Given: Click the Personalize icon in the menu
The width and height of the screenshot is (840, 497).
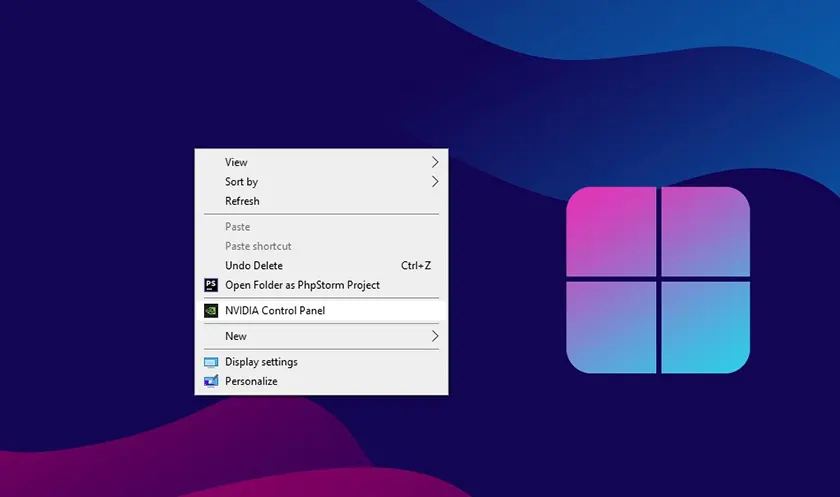Looking at the screenshot, I should [211, 381].
